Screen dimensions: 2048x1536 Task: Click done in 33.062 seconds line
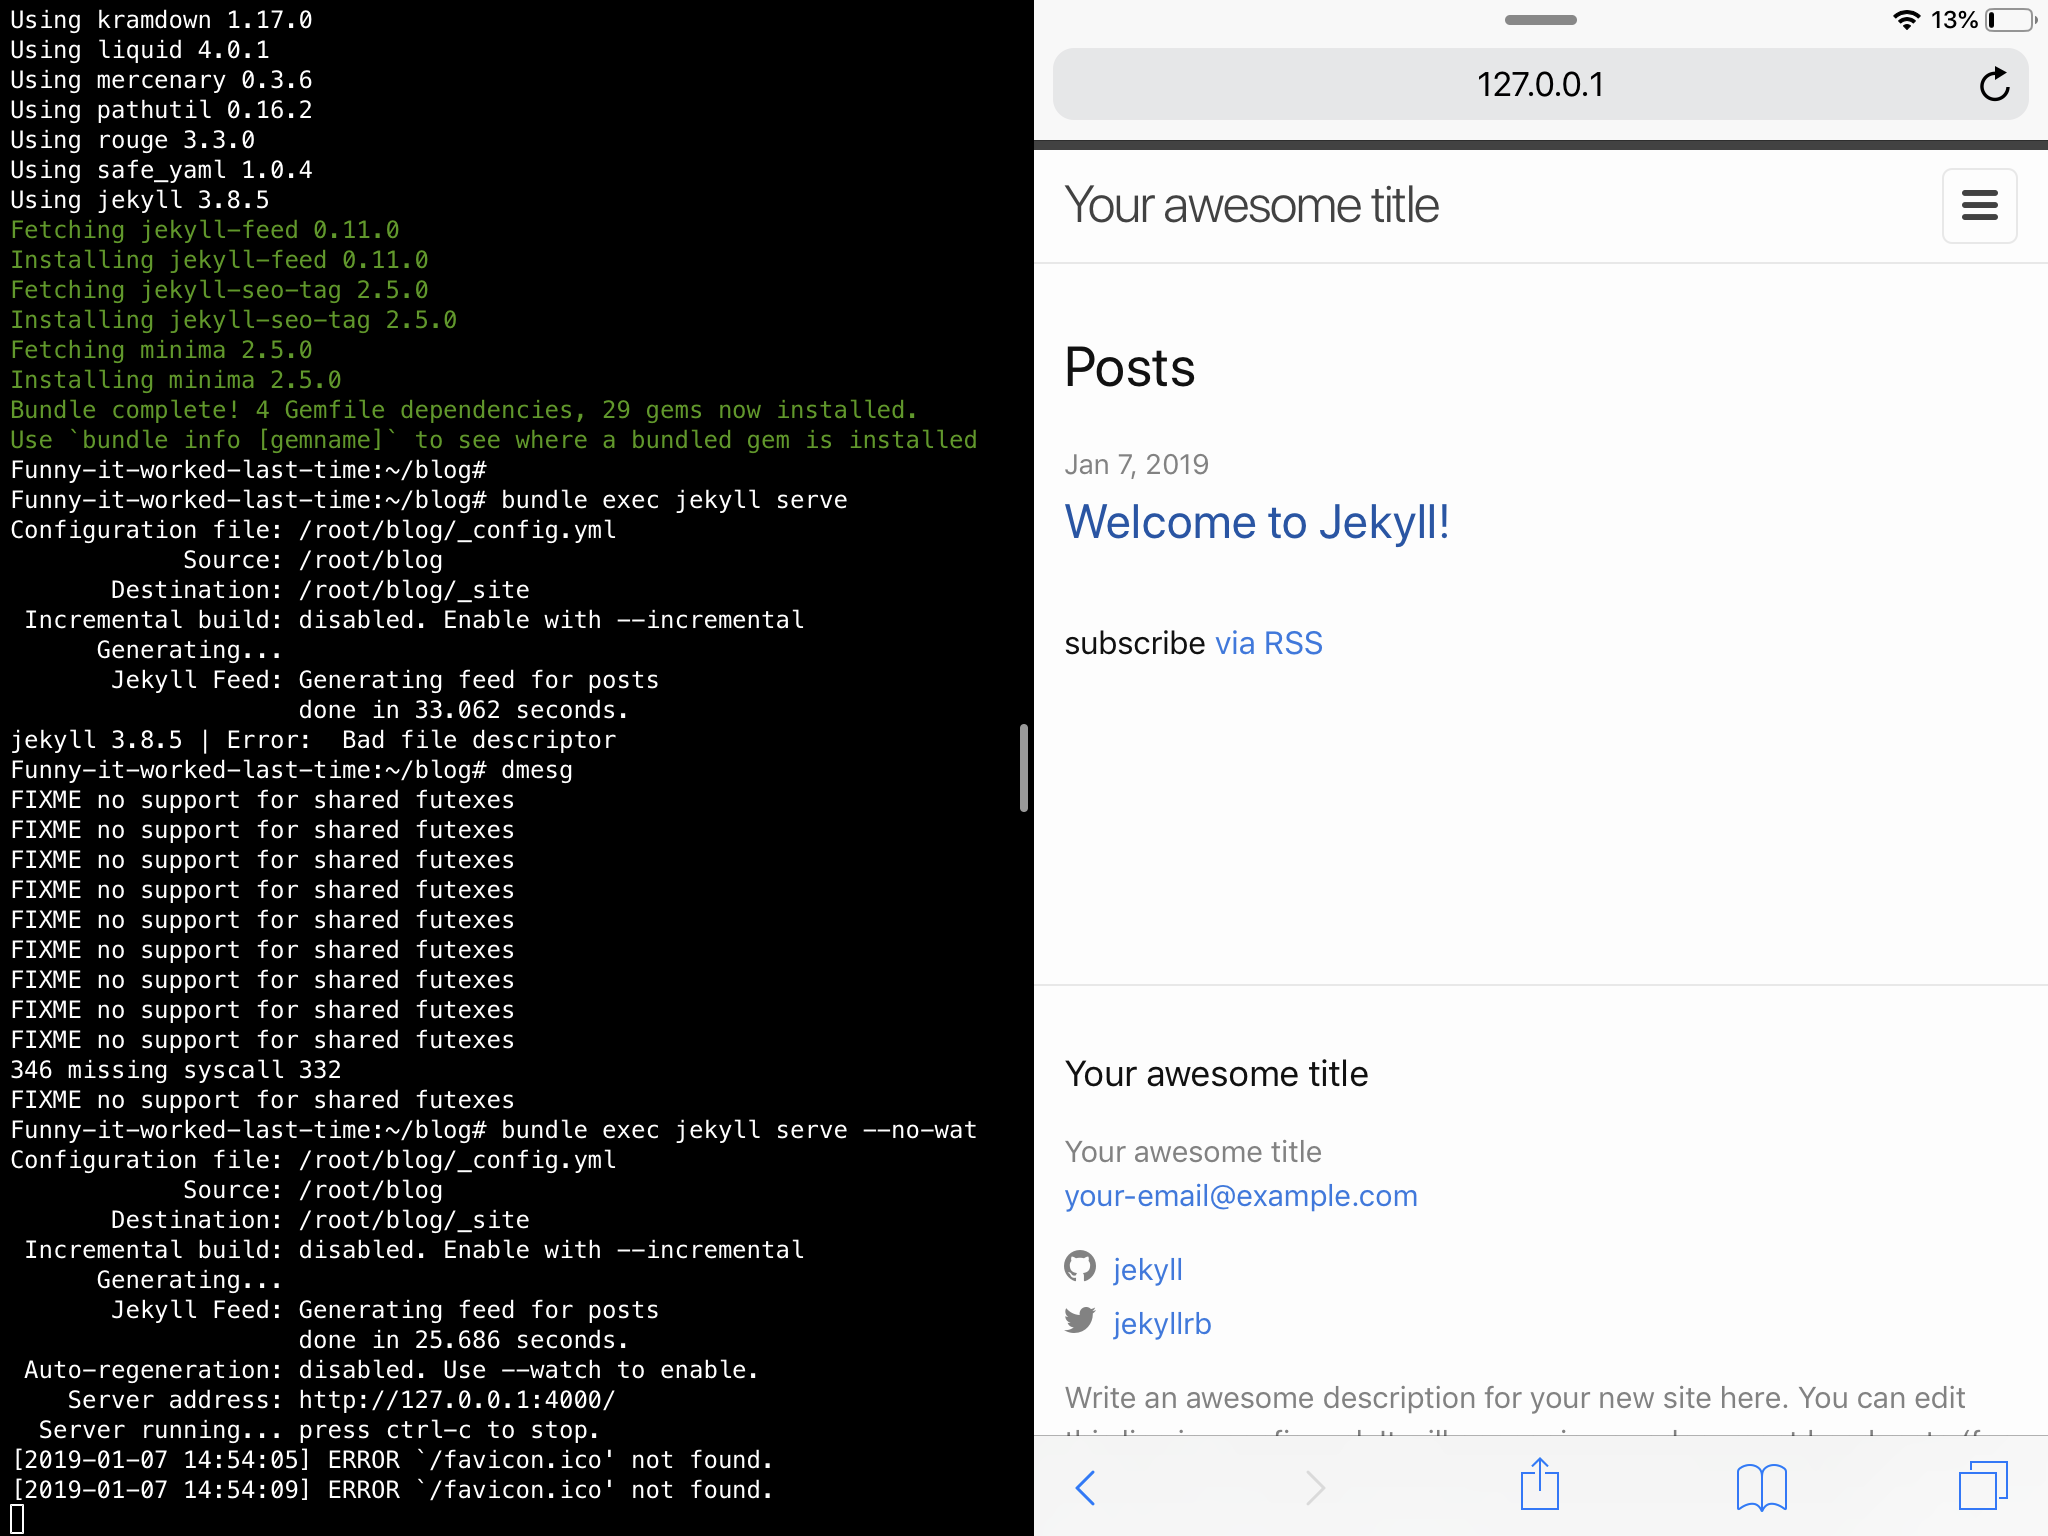point(464,710)
